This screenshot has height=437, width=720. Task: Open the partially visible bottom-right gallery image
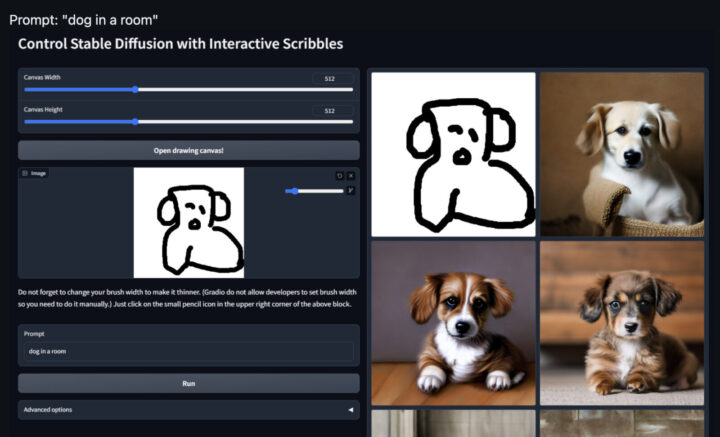click(623, 423)
